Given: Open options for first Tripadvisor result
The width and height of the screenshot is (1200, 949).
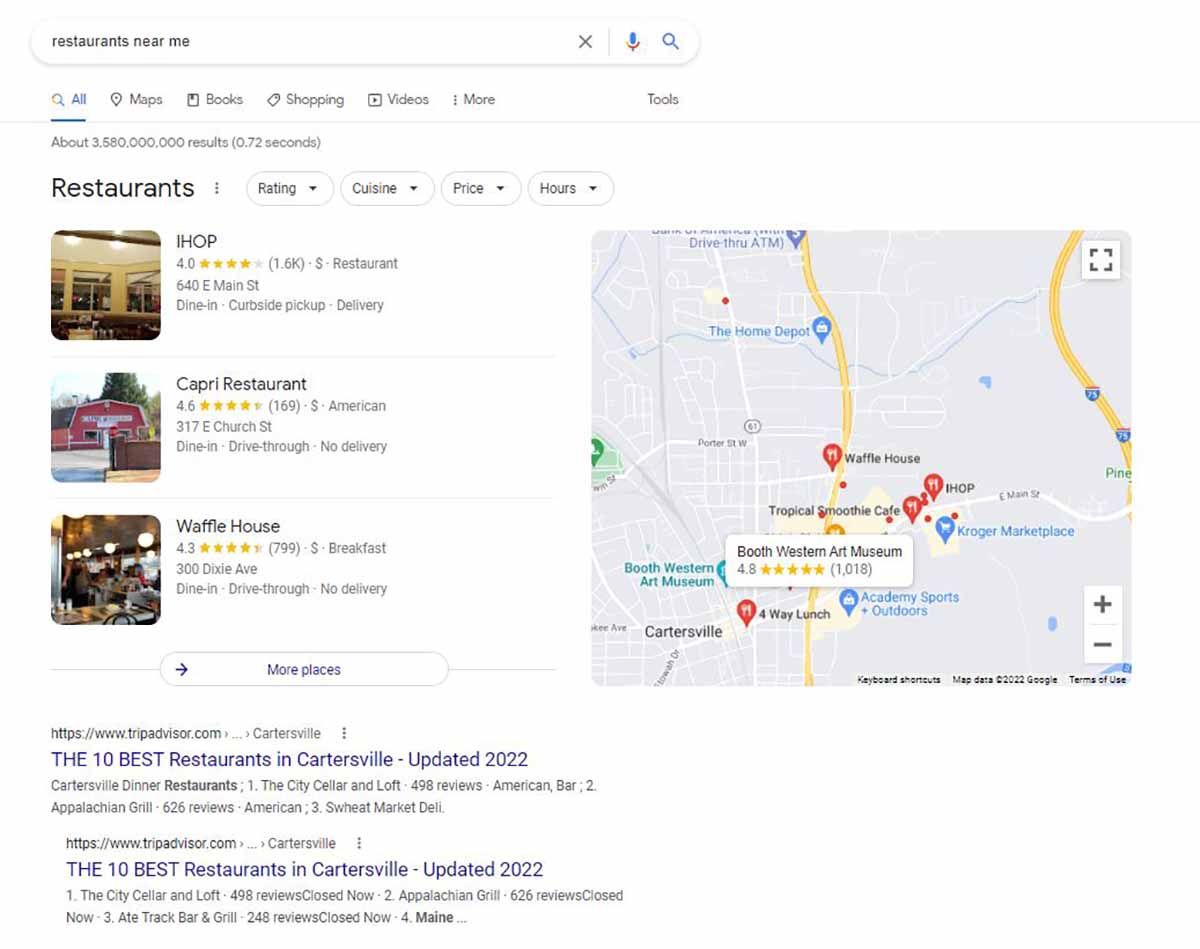Looking at the screenshot, I should point(344,733).
